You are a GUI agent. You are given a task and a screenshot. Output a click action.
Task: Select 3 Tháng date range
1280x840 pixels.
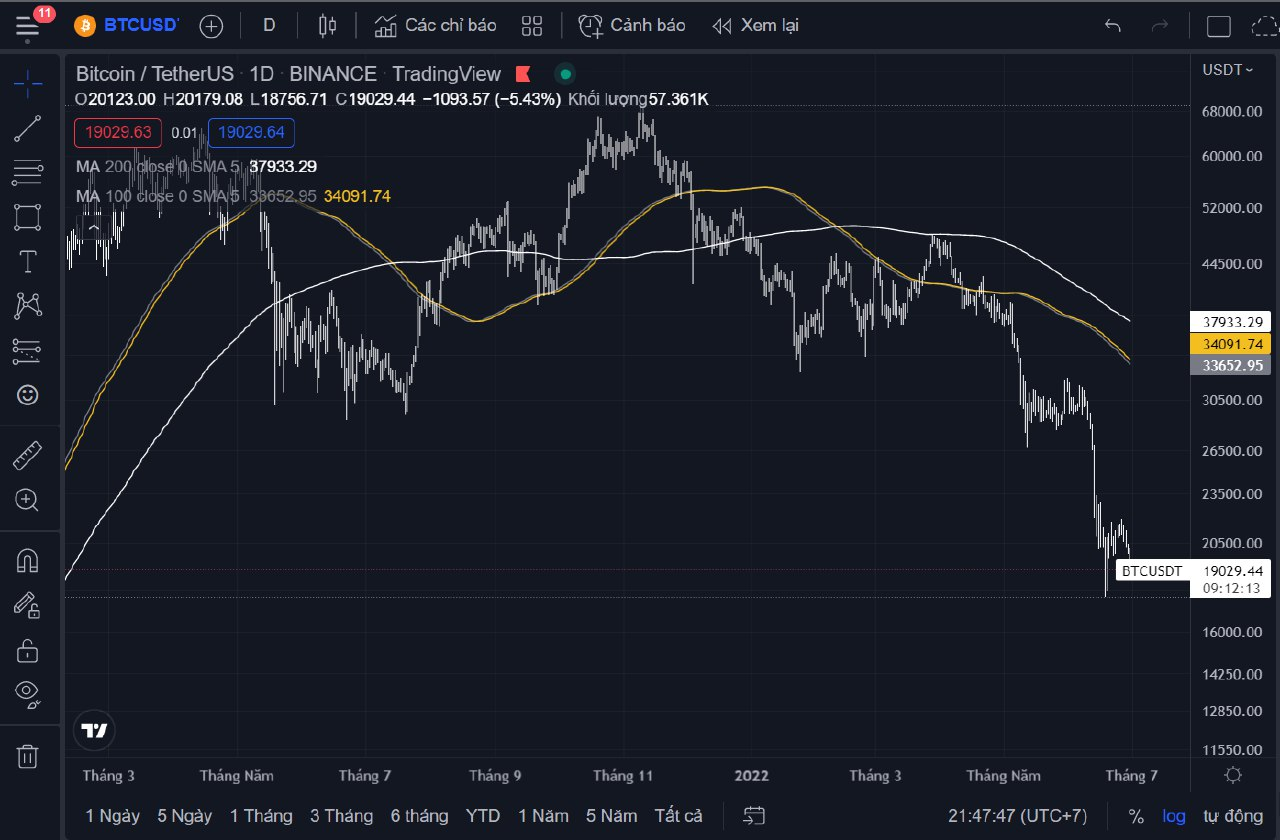pos(341,816)
